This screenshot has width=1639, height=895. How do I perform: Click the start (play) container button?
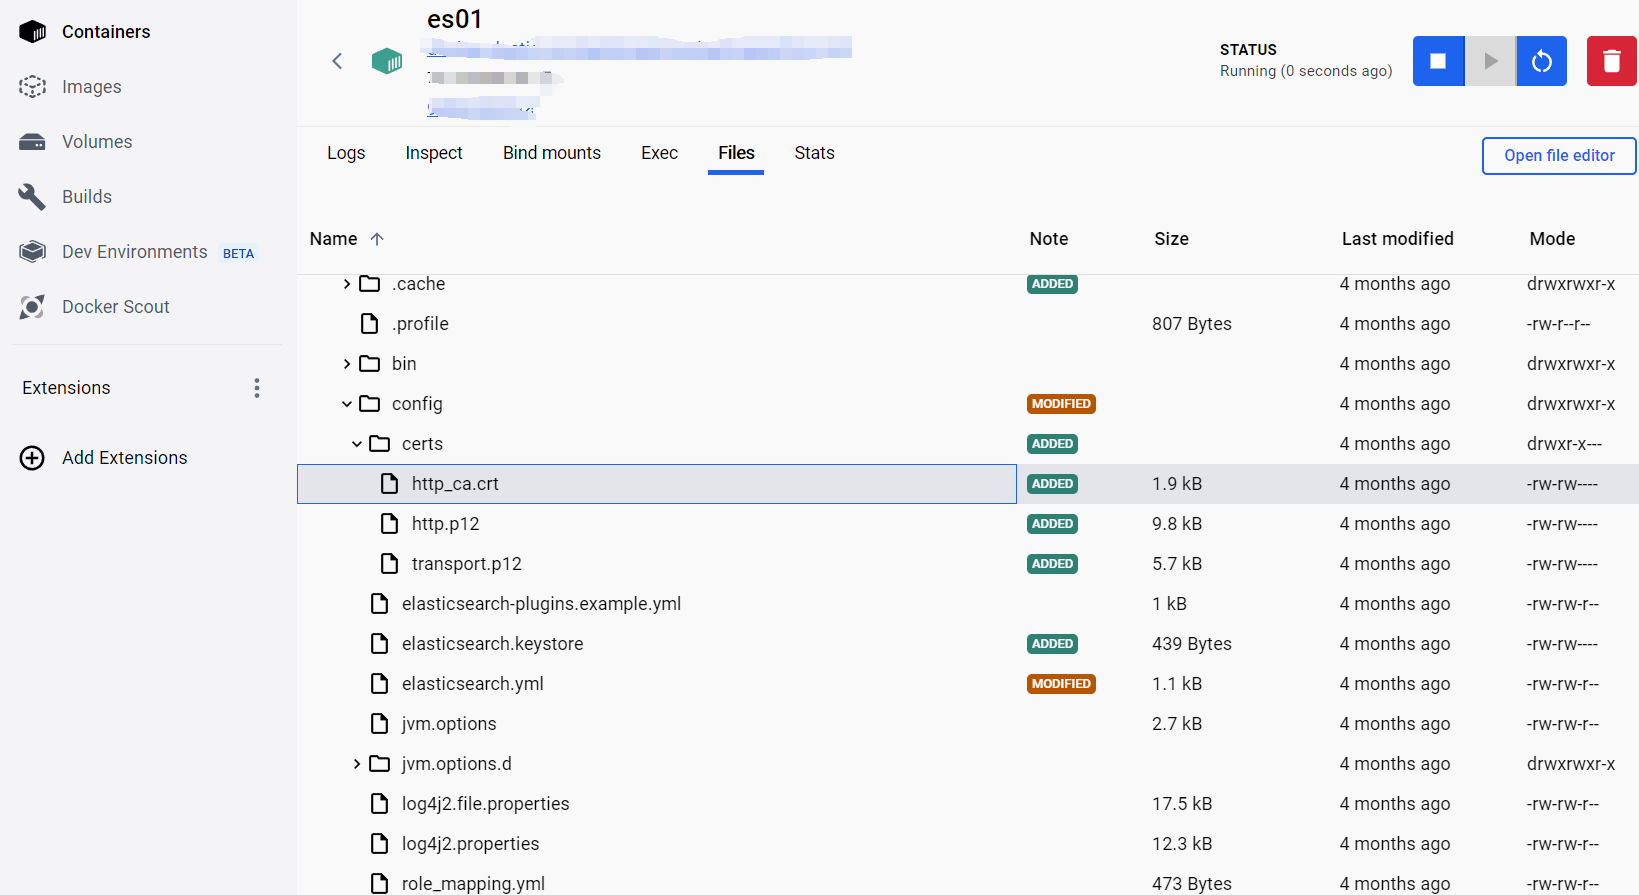1491,61
